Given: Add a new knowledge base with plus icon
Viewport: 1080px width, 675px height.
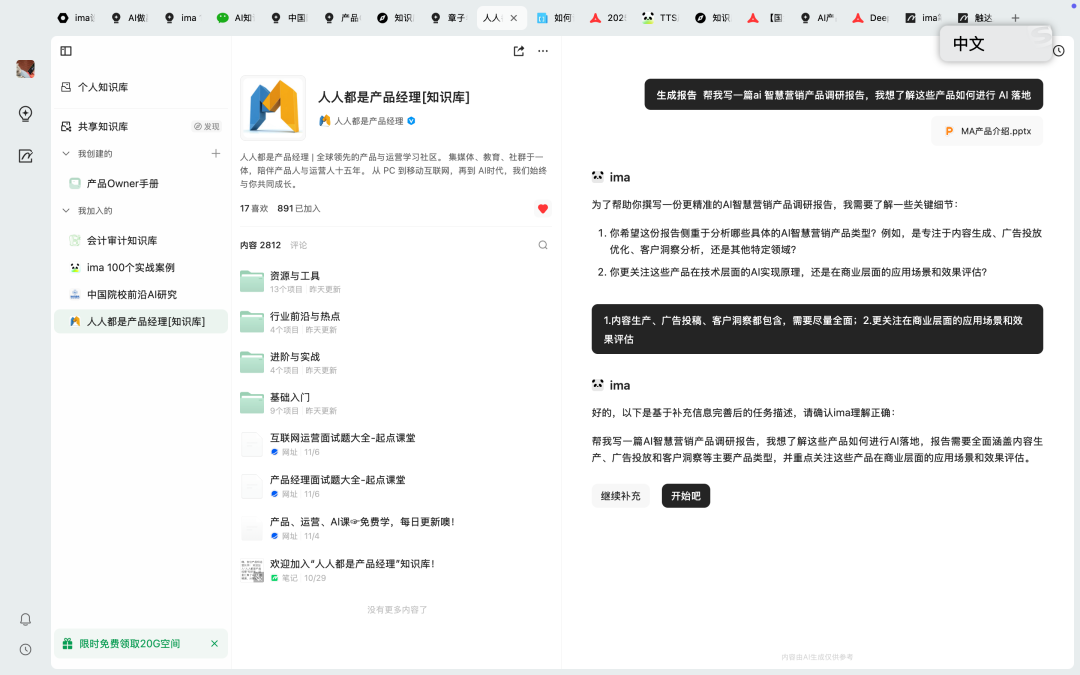Looking at the screenshot, I should click(215, 153).
